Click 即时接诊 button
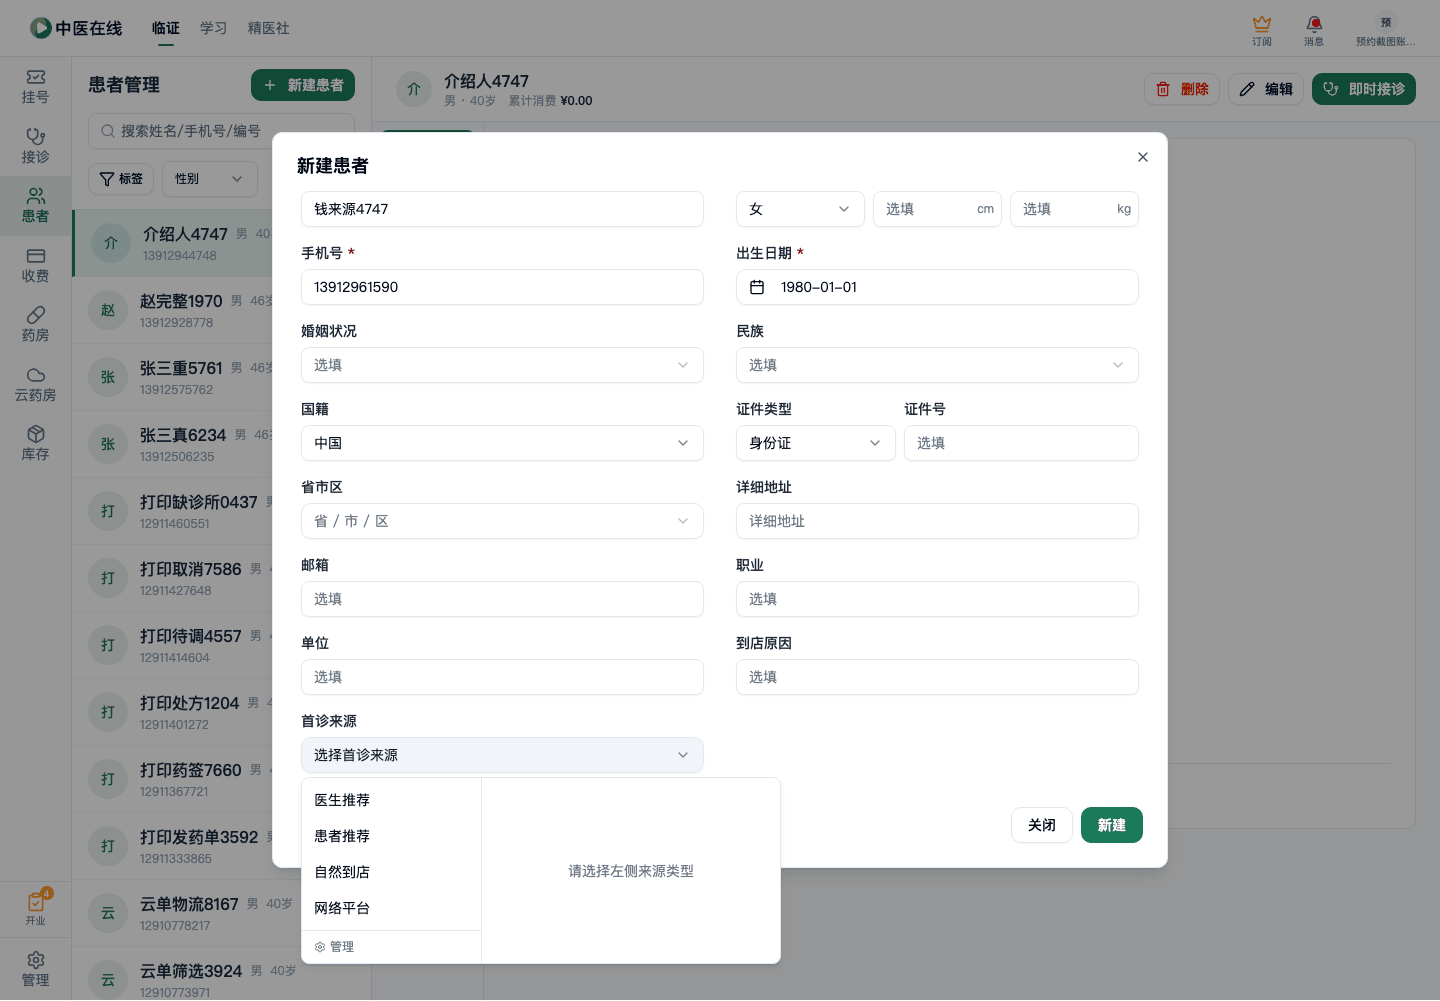Screen dimensions: 1440x1001 [x=1364, y=89]
